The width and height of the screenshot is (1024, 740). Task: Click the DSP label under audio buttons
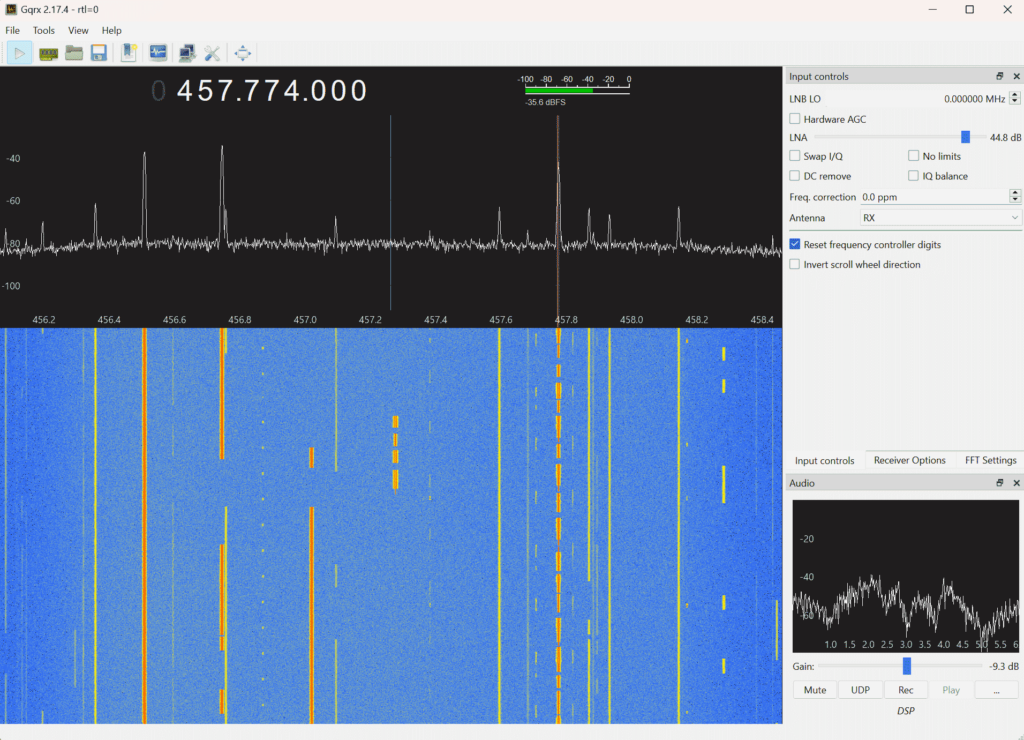(x=905, y=711)
